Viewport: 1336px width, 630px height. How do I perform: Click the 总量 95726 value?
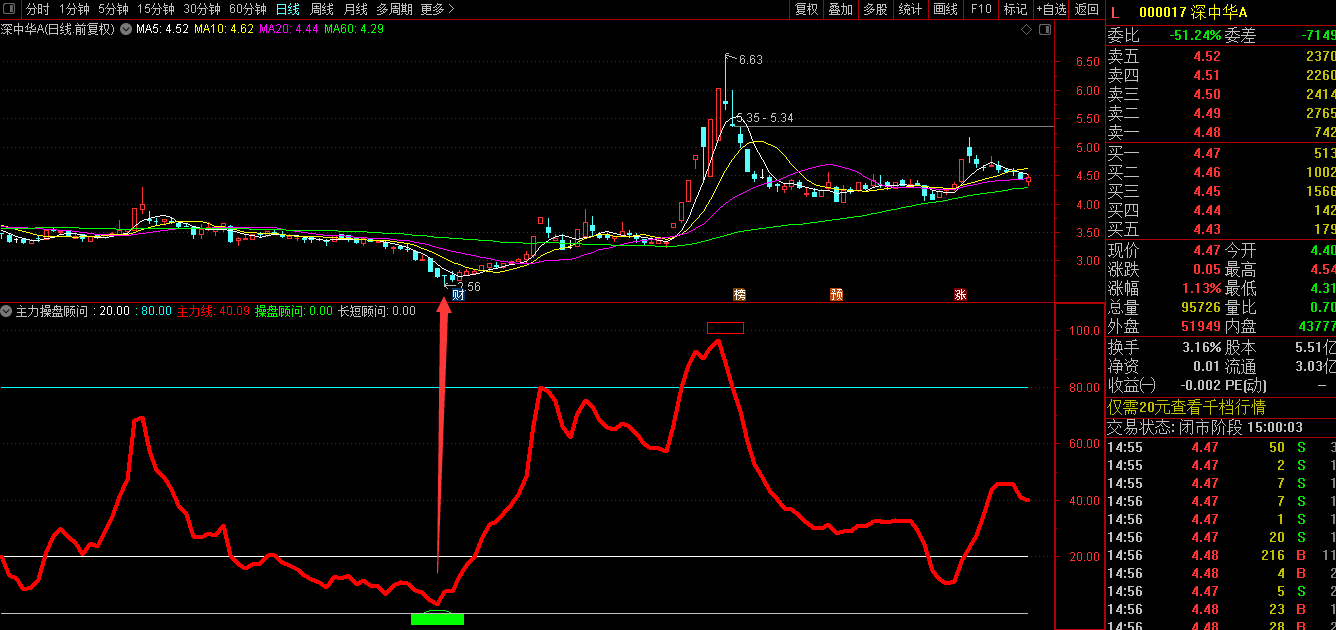click(x=1199, y=308)
